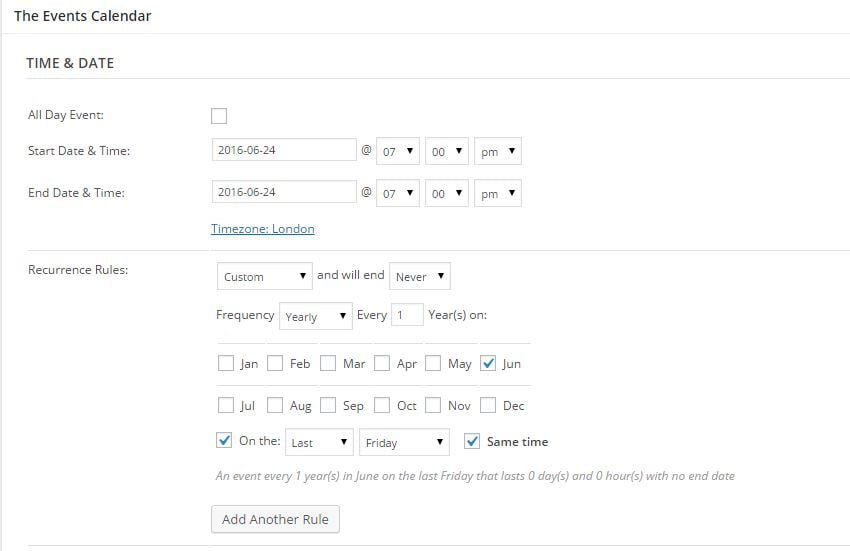The image size is (850, 551).
Task: Click the Every year(s) interval field
Action: pos(407,315)
